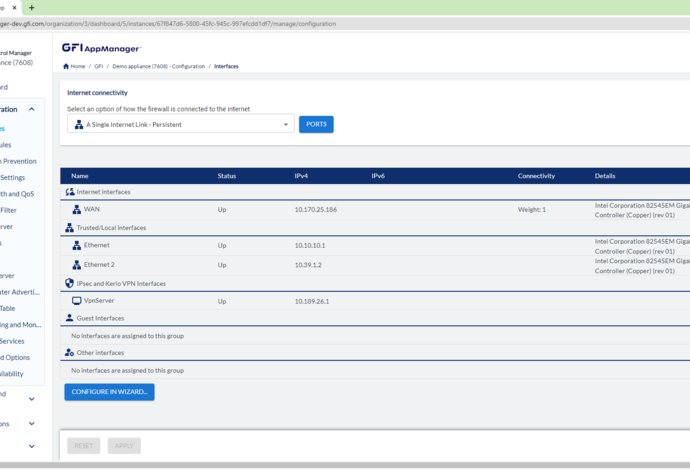The width and height of the screenshot is (690, 469).
Task: Go to Home breadcrumb link
Action: 78,66
